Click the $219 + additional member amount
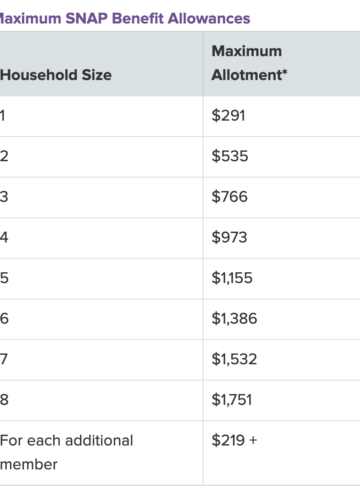This screenshot has width=360, height=504. tap(234, 440)
